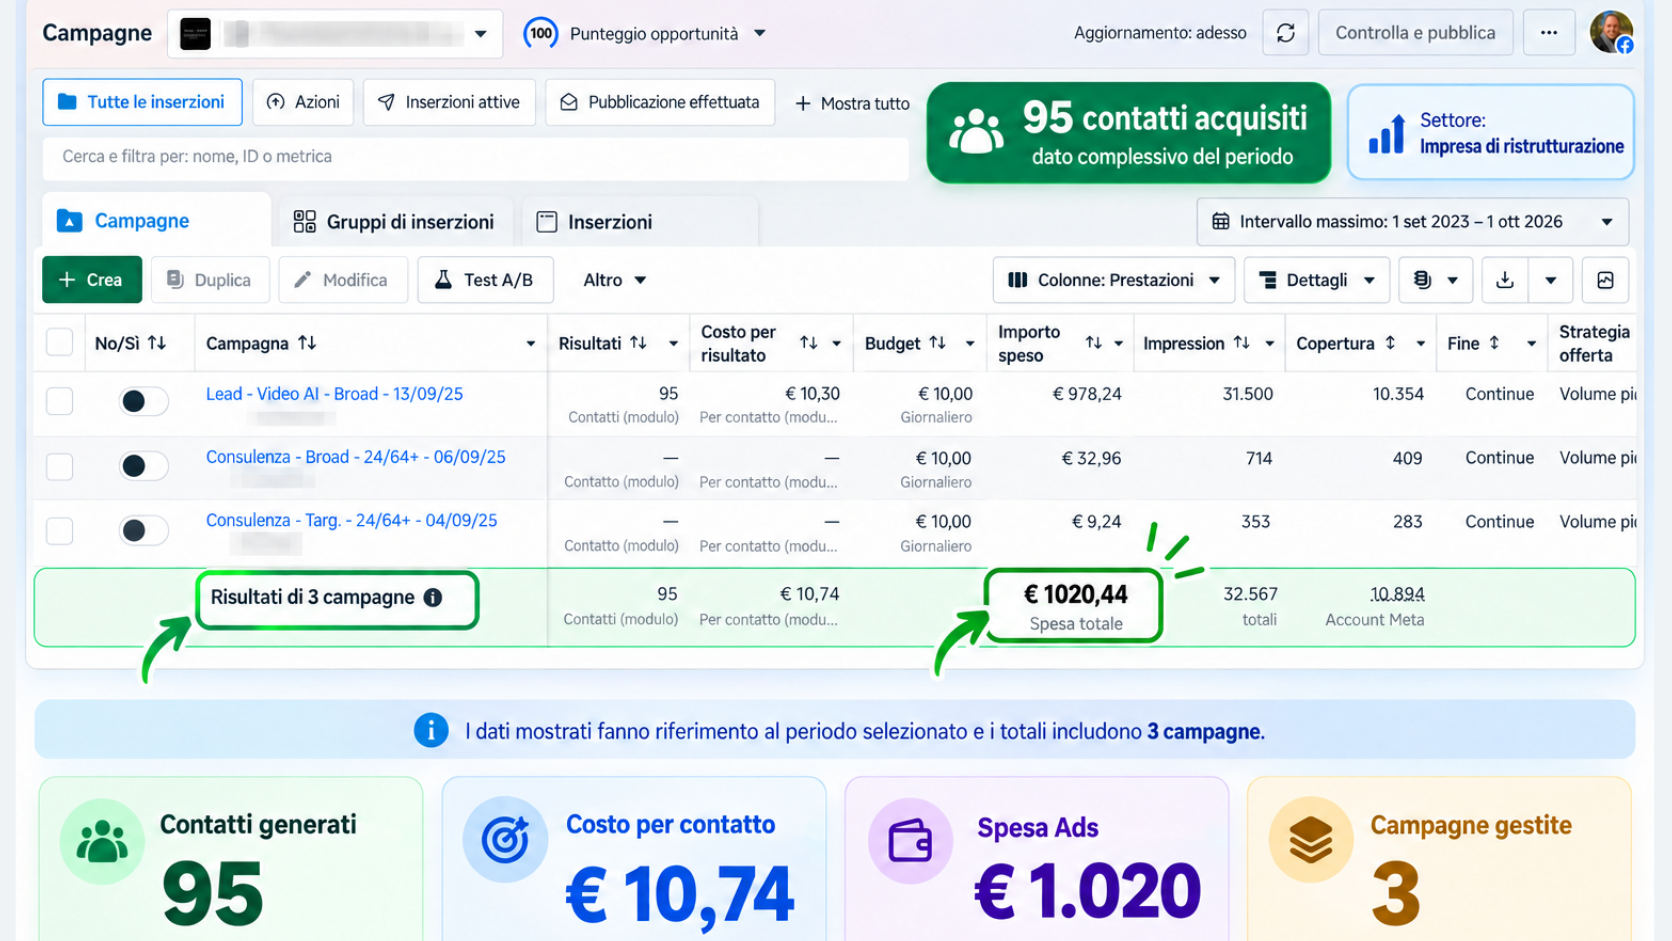The width and height of the screenshot is (1672, 941).
Task: Open the profile avatar menu
Action: coord(1611,32)
